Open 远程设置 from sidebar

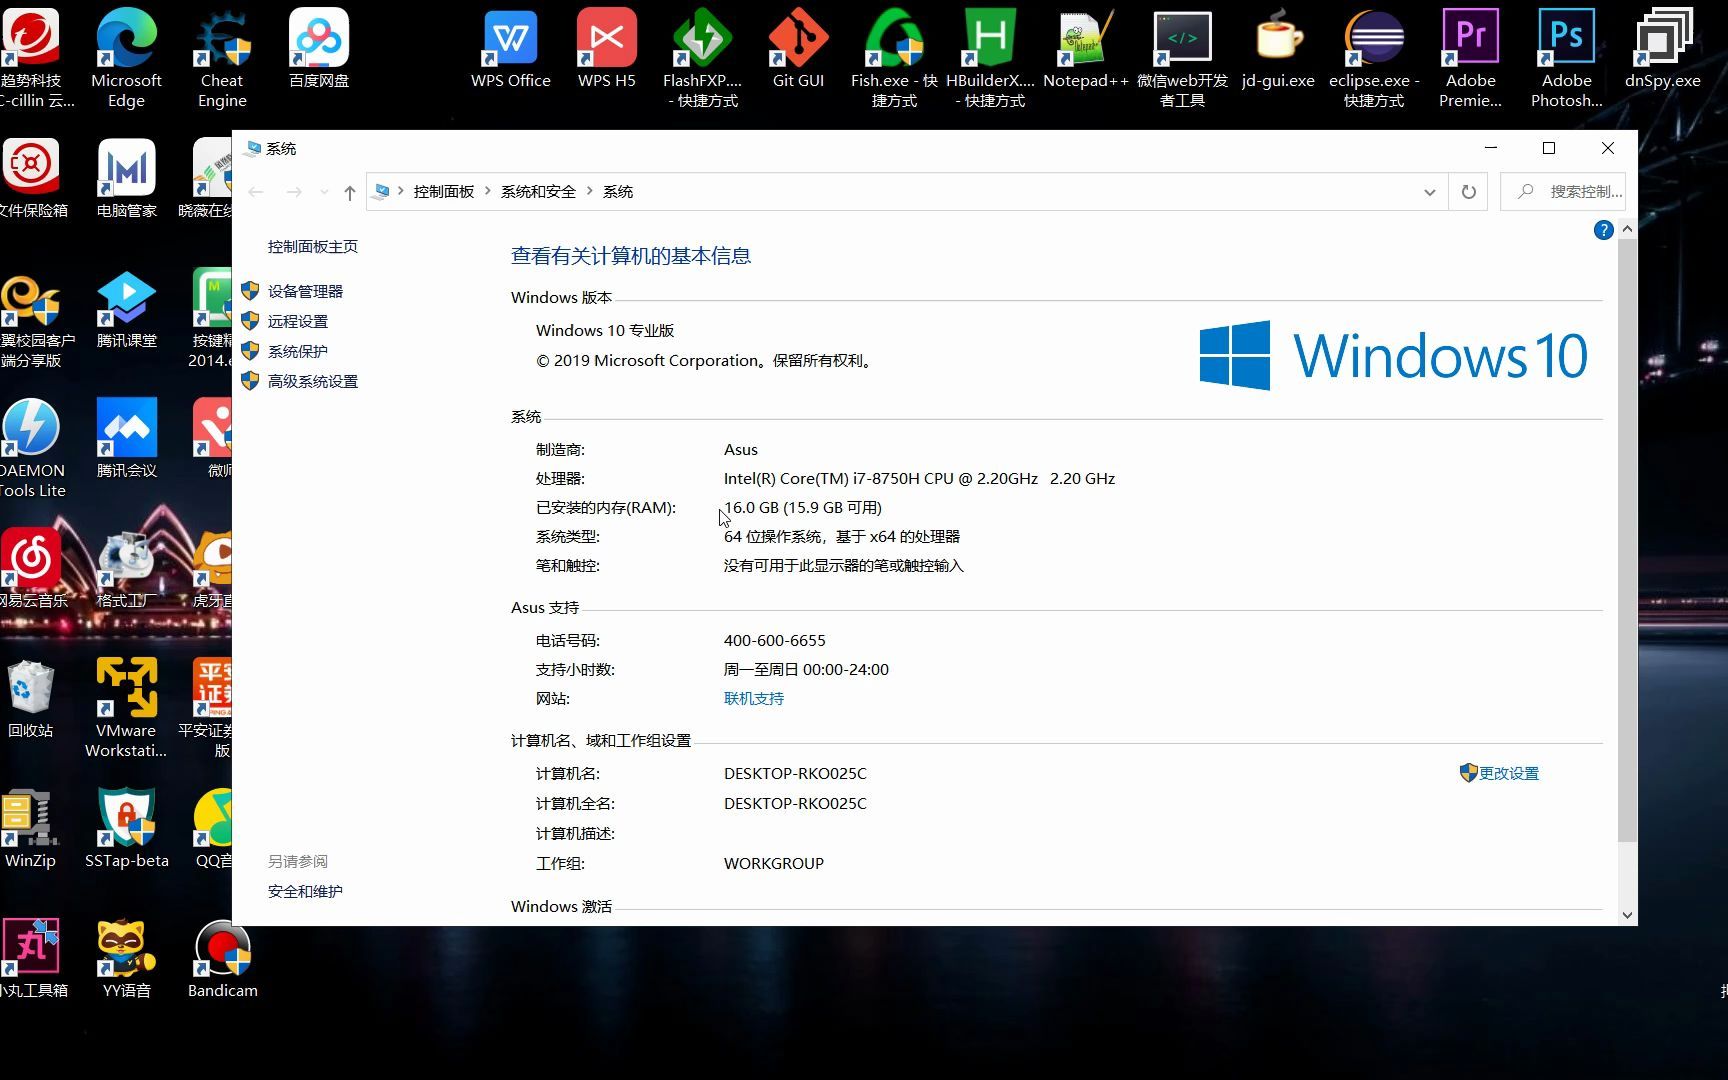(298, 321)
